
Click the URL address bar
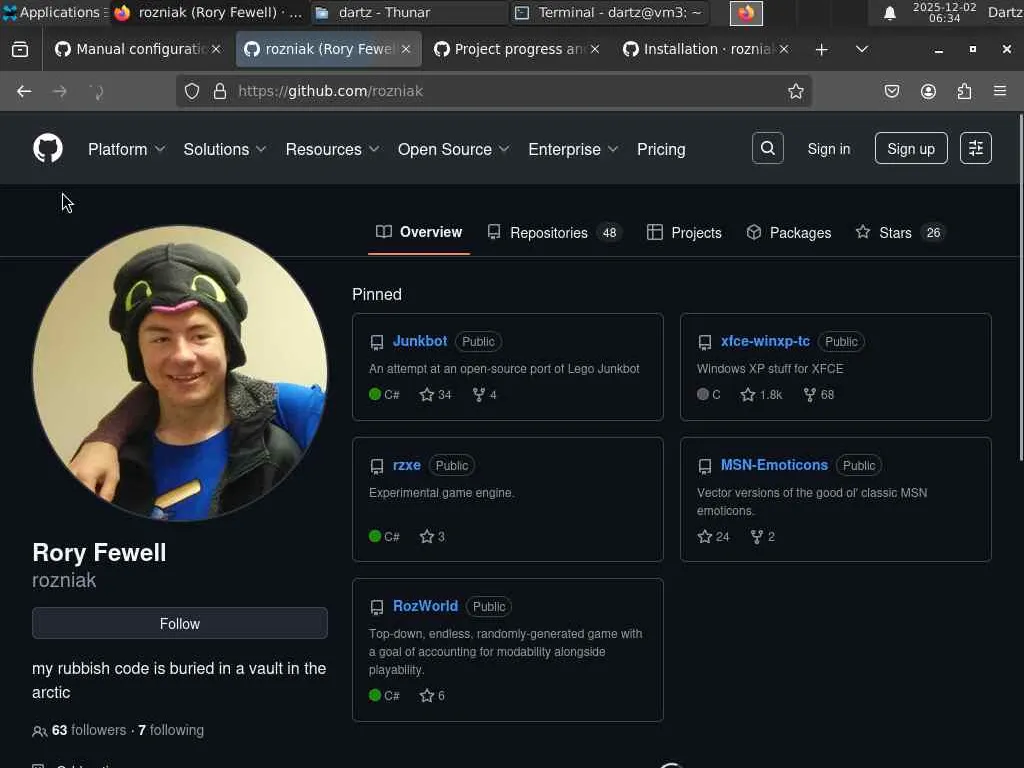click(494, 91)
